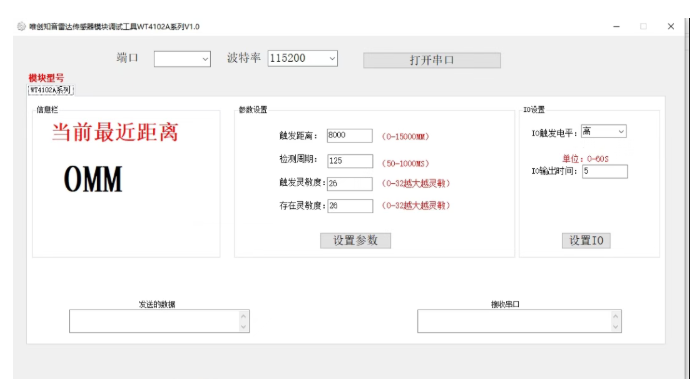The width and height of the screenshot is (697, 391).
Task: Click the down arrow of 发送的数据 scrollbar
Action: coord(244,327)
